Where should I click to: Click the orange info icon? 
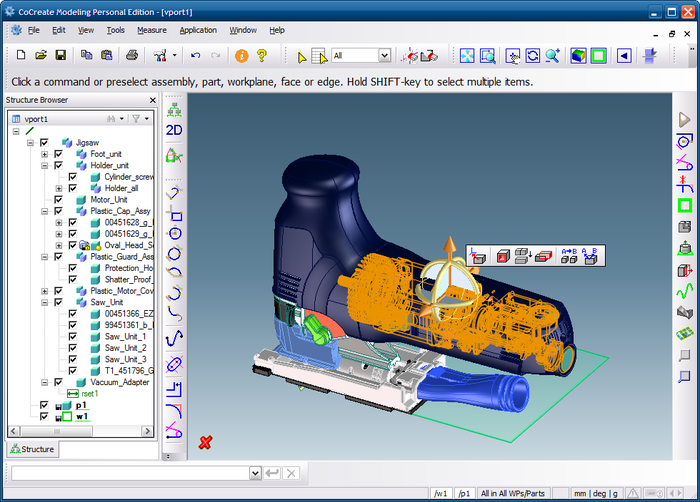click(x=242, y=55)
